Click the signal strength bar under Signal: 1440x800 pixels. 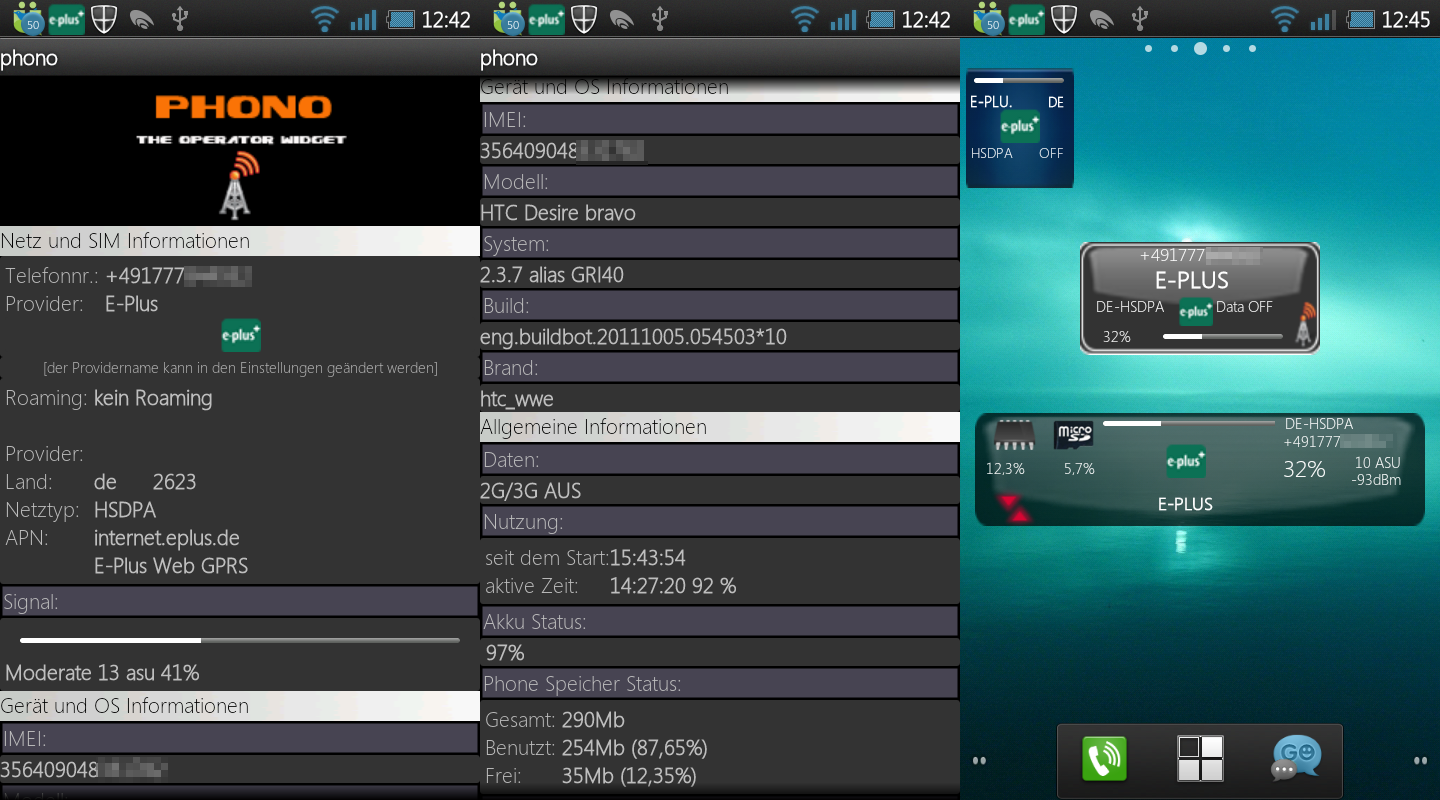pyautogui.click(x=240, y=640)
